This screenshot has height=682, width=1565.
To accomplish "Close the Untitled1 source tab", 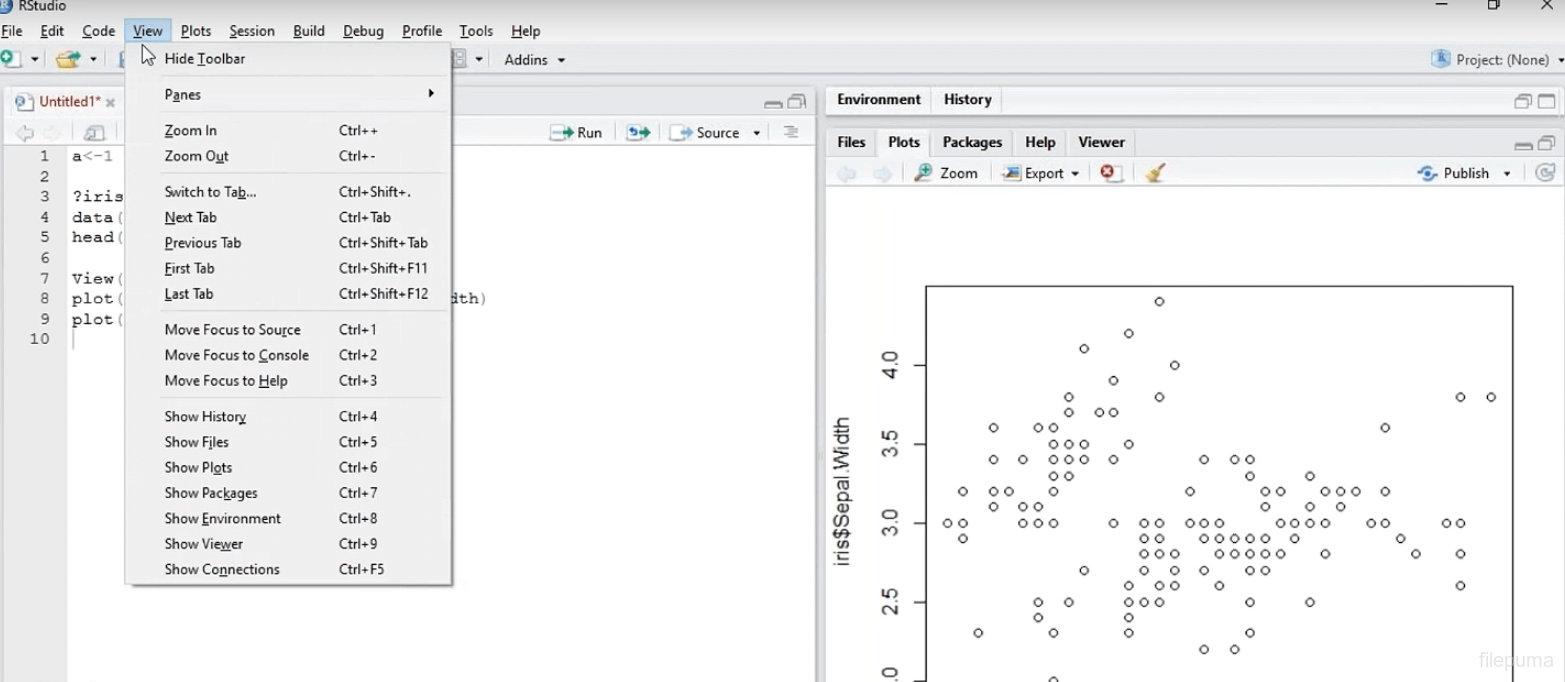I will click(x=110, y=101).
